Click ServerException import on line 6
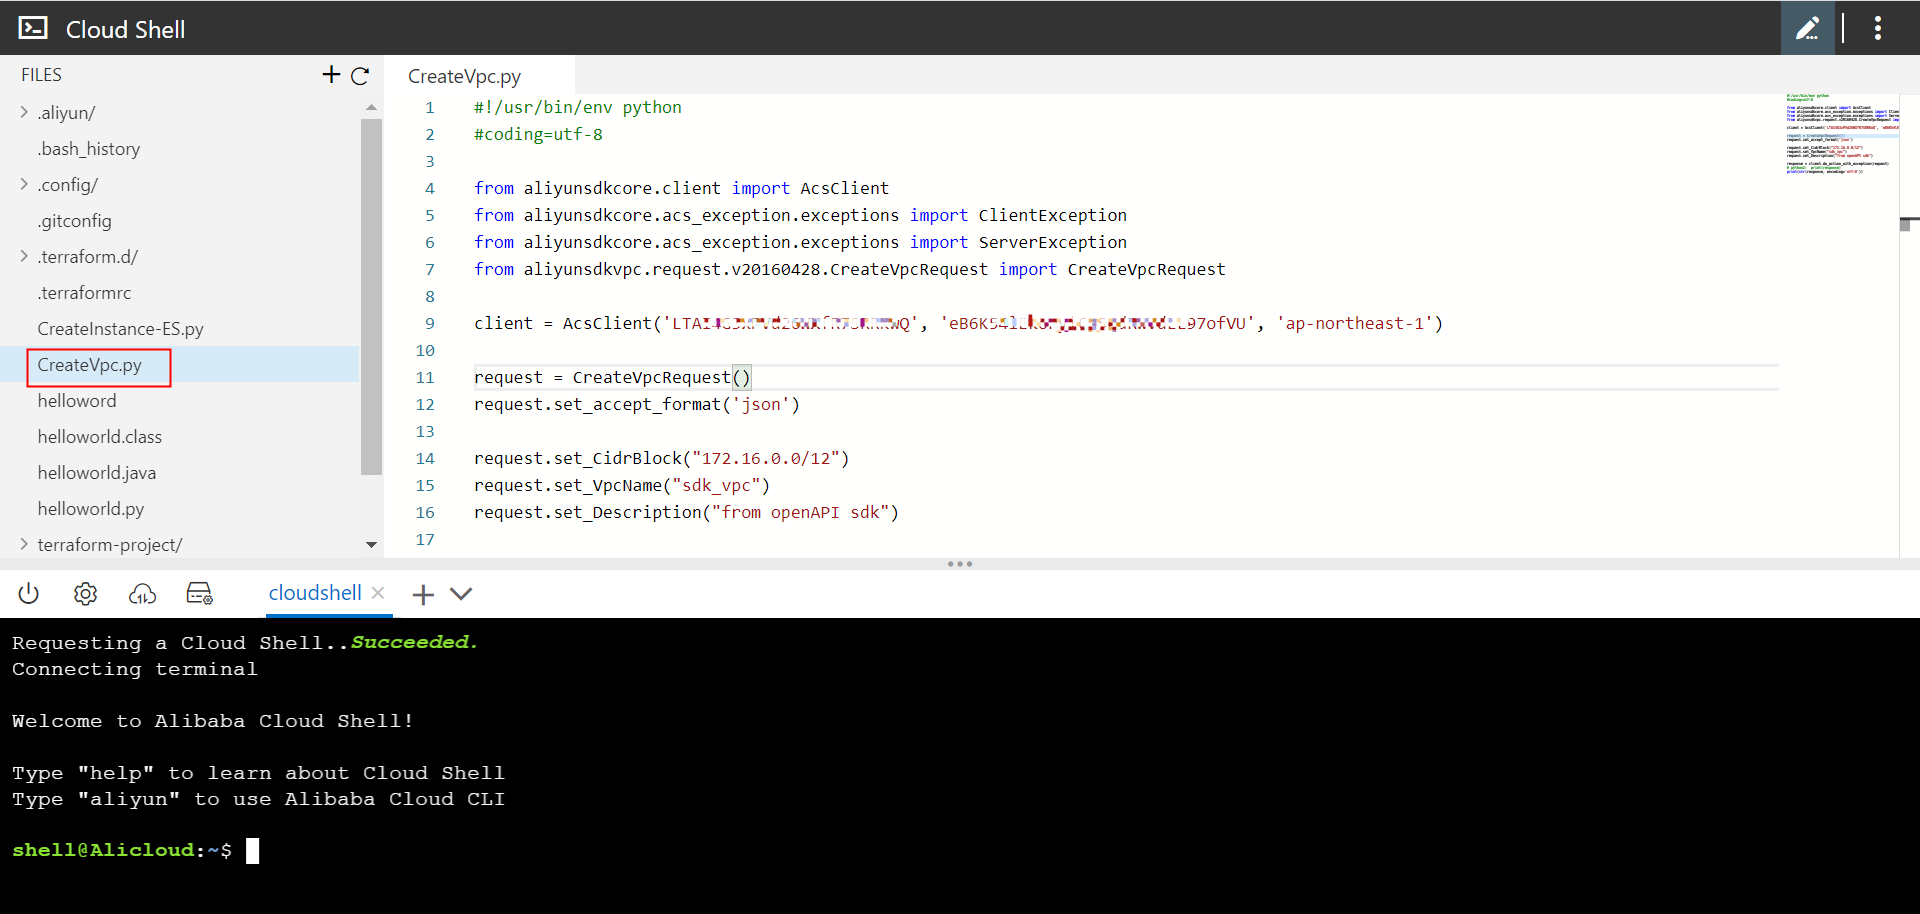The image size is (1920, 914). click(1052, 242)
